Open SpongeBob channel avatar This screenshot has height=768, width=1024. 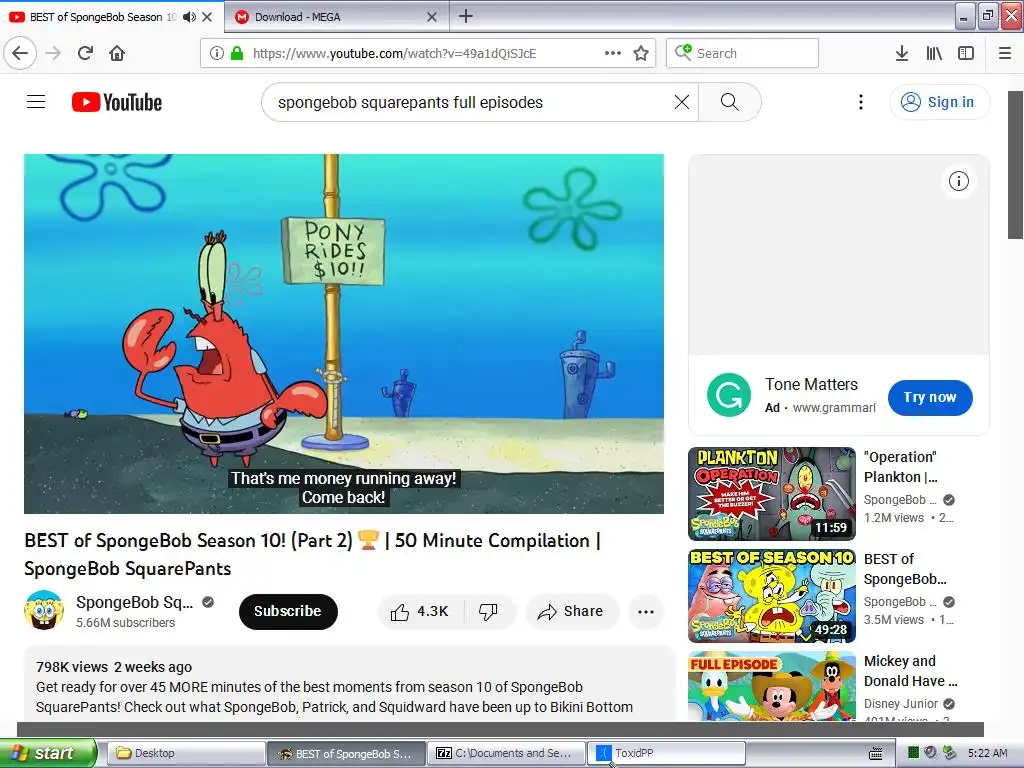point(44,610)
